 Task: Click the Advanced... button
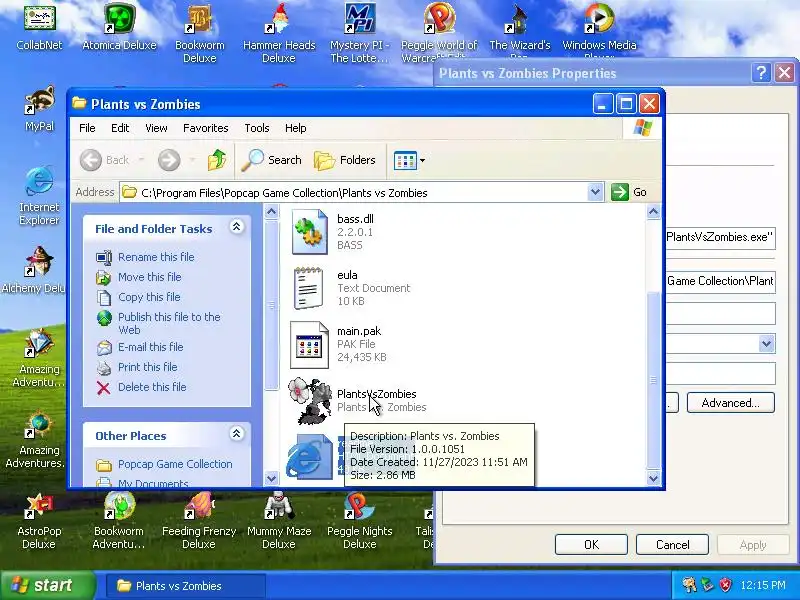731,403
